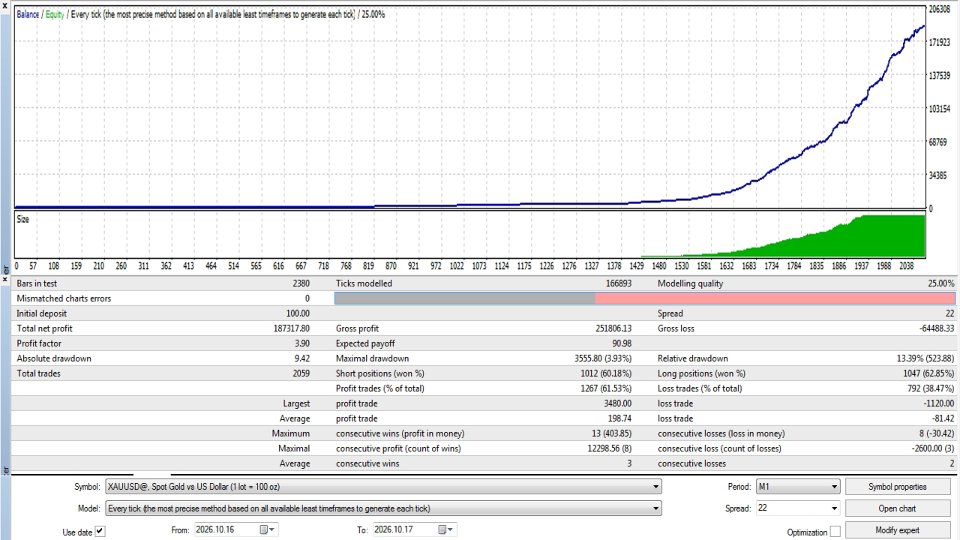The width and height of the screenshot is (960, 540).
Task: Click the Open chart button
Action: click(x=897, y=508)
